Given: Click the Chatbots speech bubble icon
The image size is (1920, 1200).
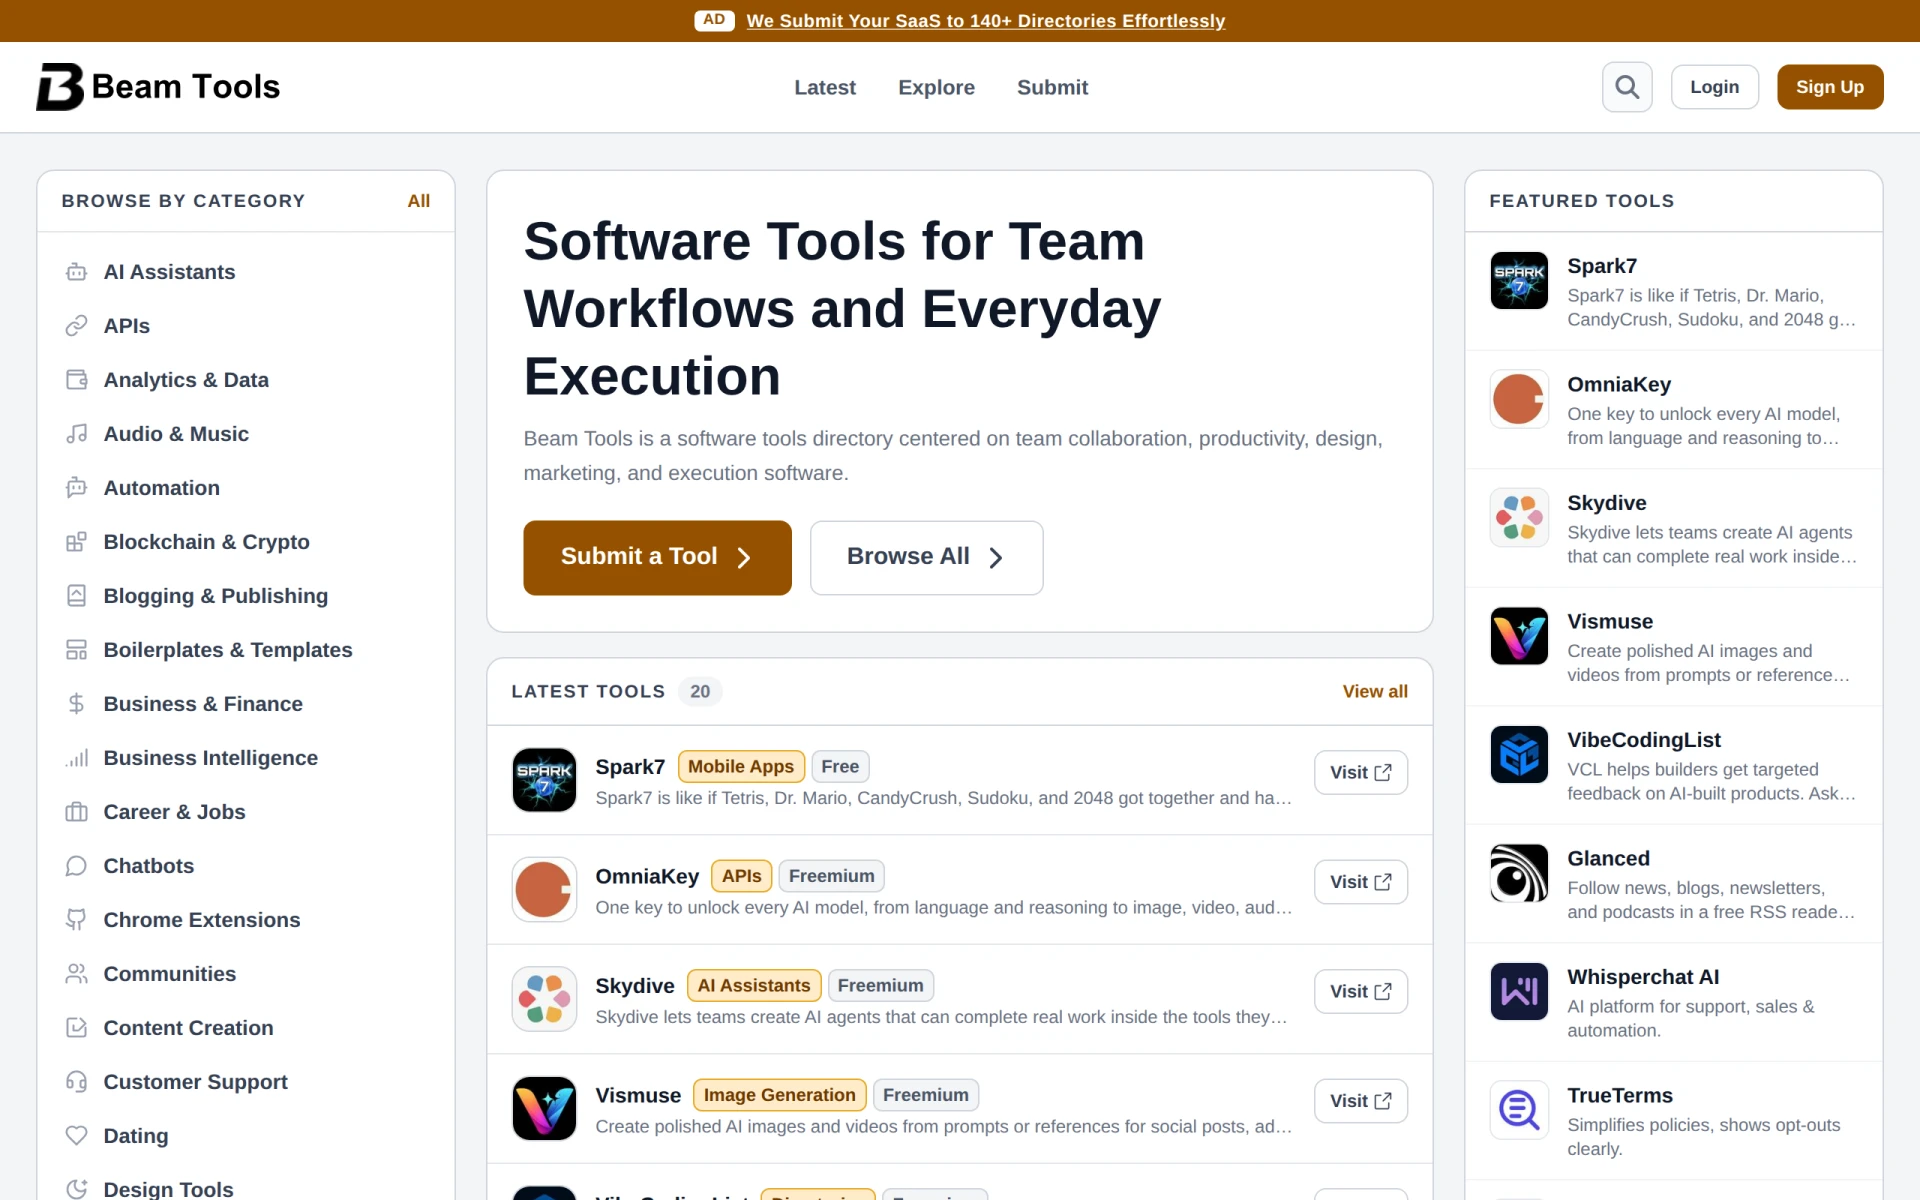Looking at the screenshot, I should click(x=76, y=866).
